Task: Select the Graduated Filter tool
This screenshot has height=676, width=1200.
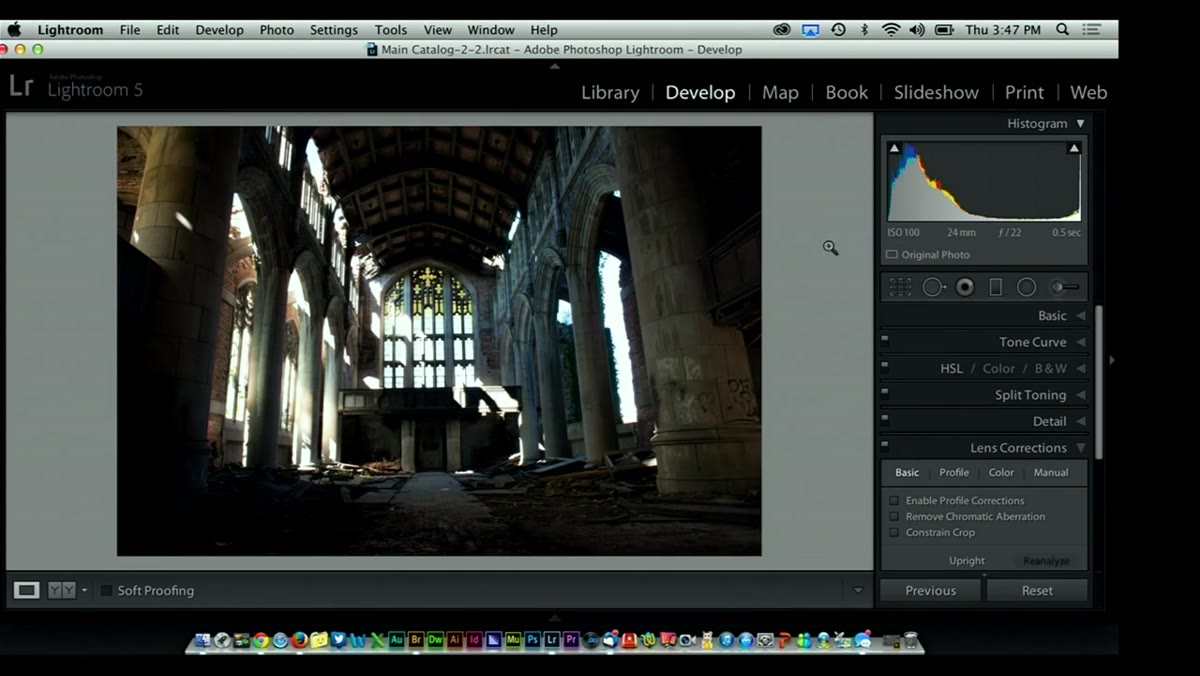Action: click(996, 287)
